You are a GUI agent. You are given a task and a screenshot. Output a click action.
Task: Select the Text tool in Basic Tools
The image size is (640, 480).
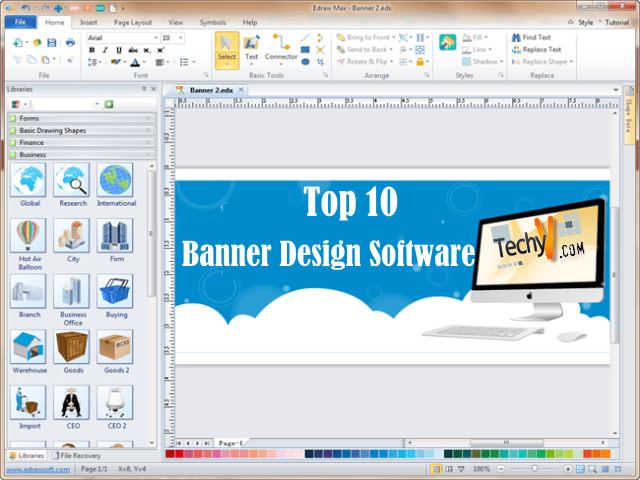click(252, 47)
